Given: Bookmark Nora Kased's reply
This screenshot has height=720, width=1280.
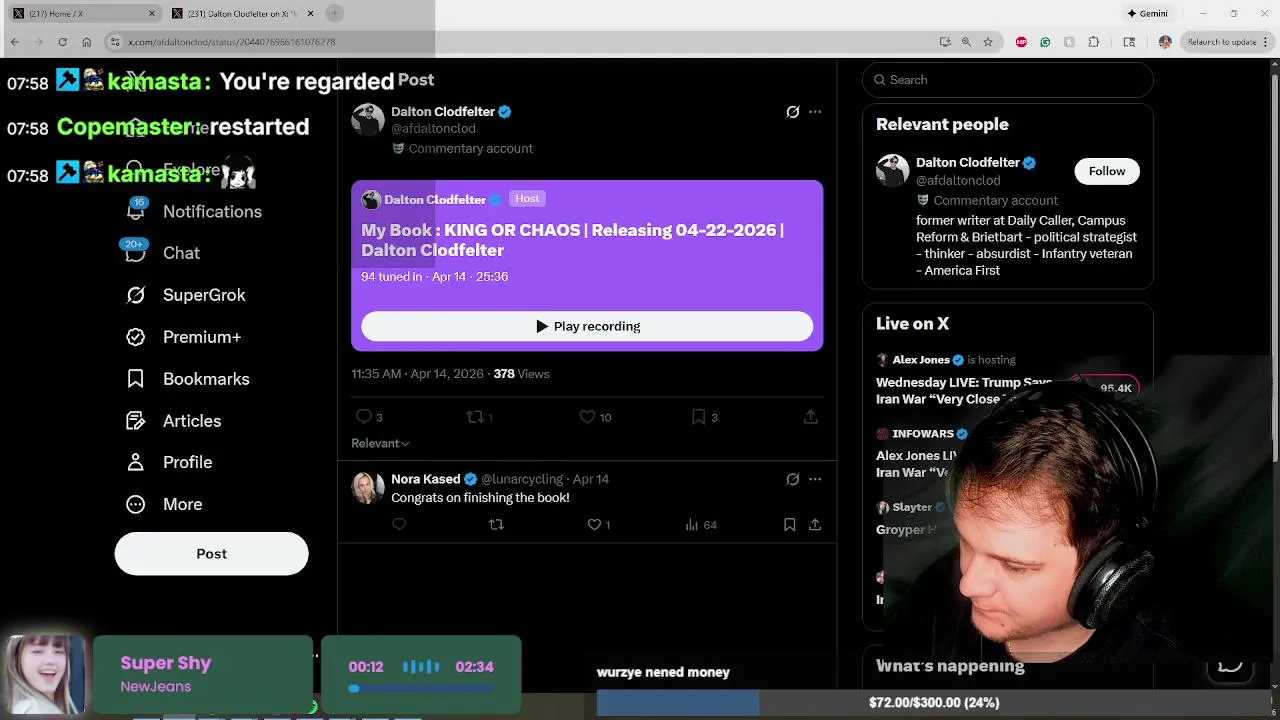Looking at the screenshot, I should point(789,524).
